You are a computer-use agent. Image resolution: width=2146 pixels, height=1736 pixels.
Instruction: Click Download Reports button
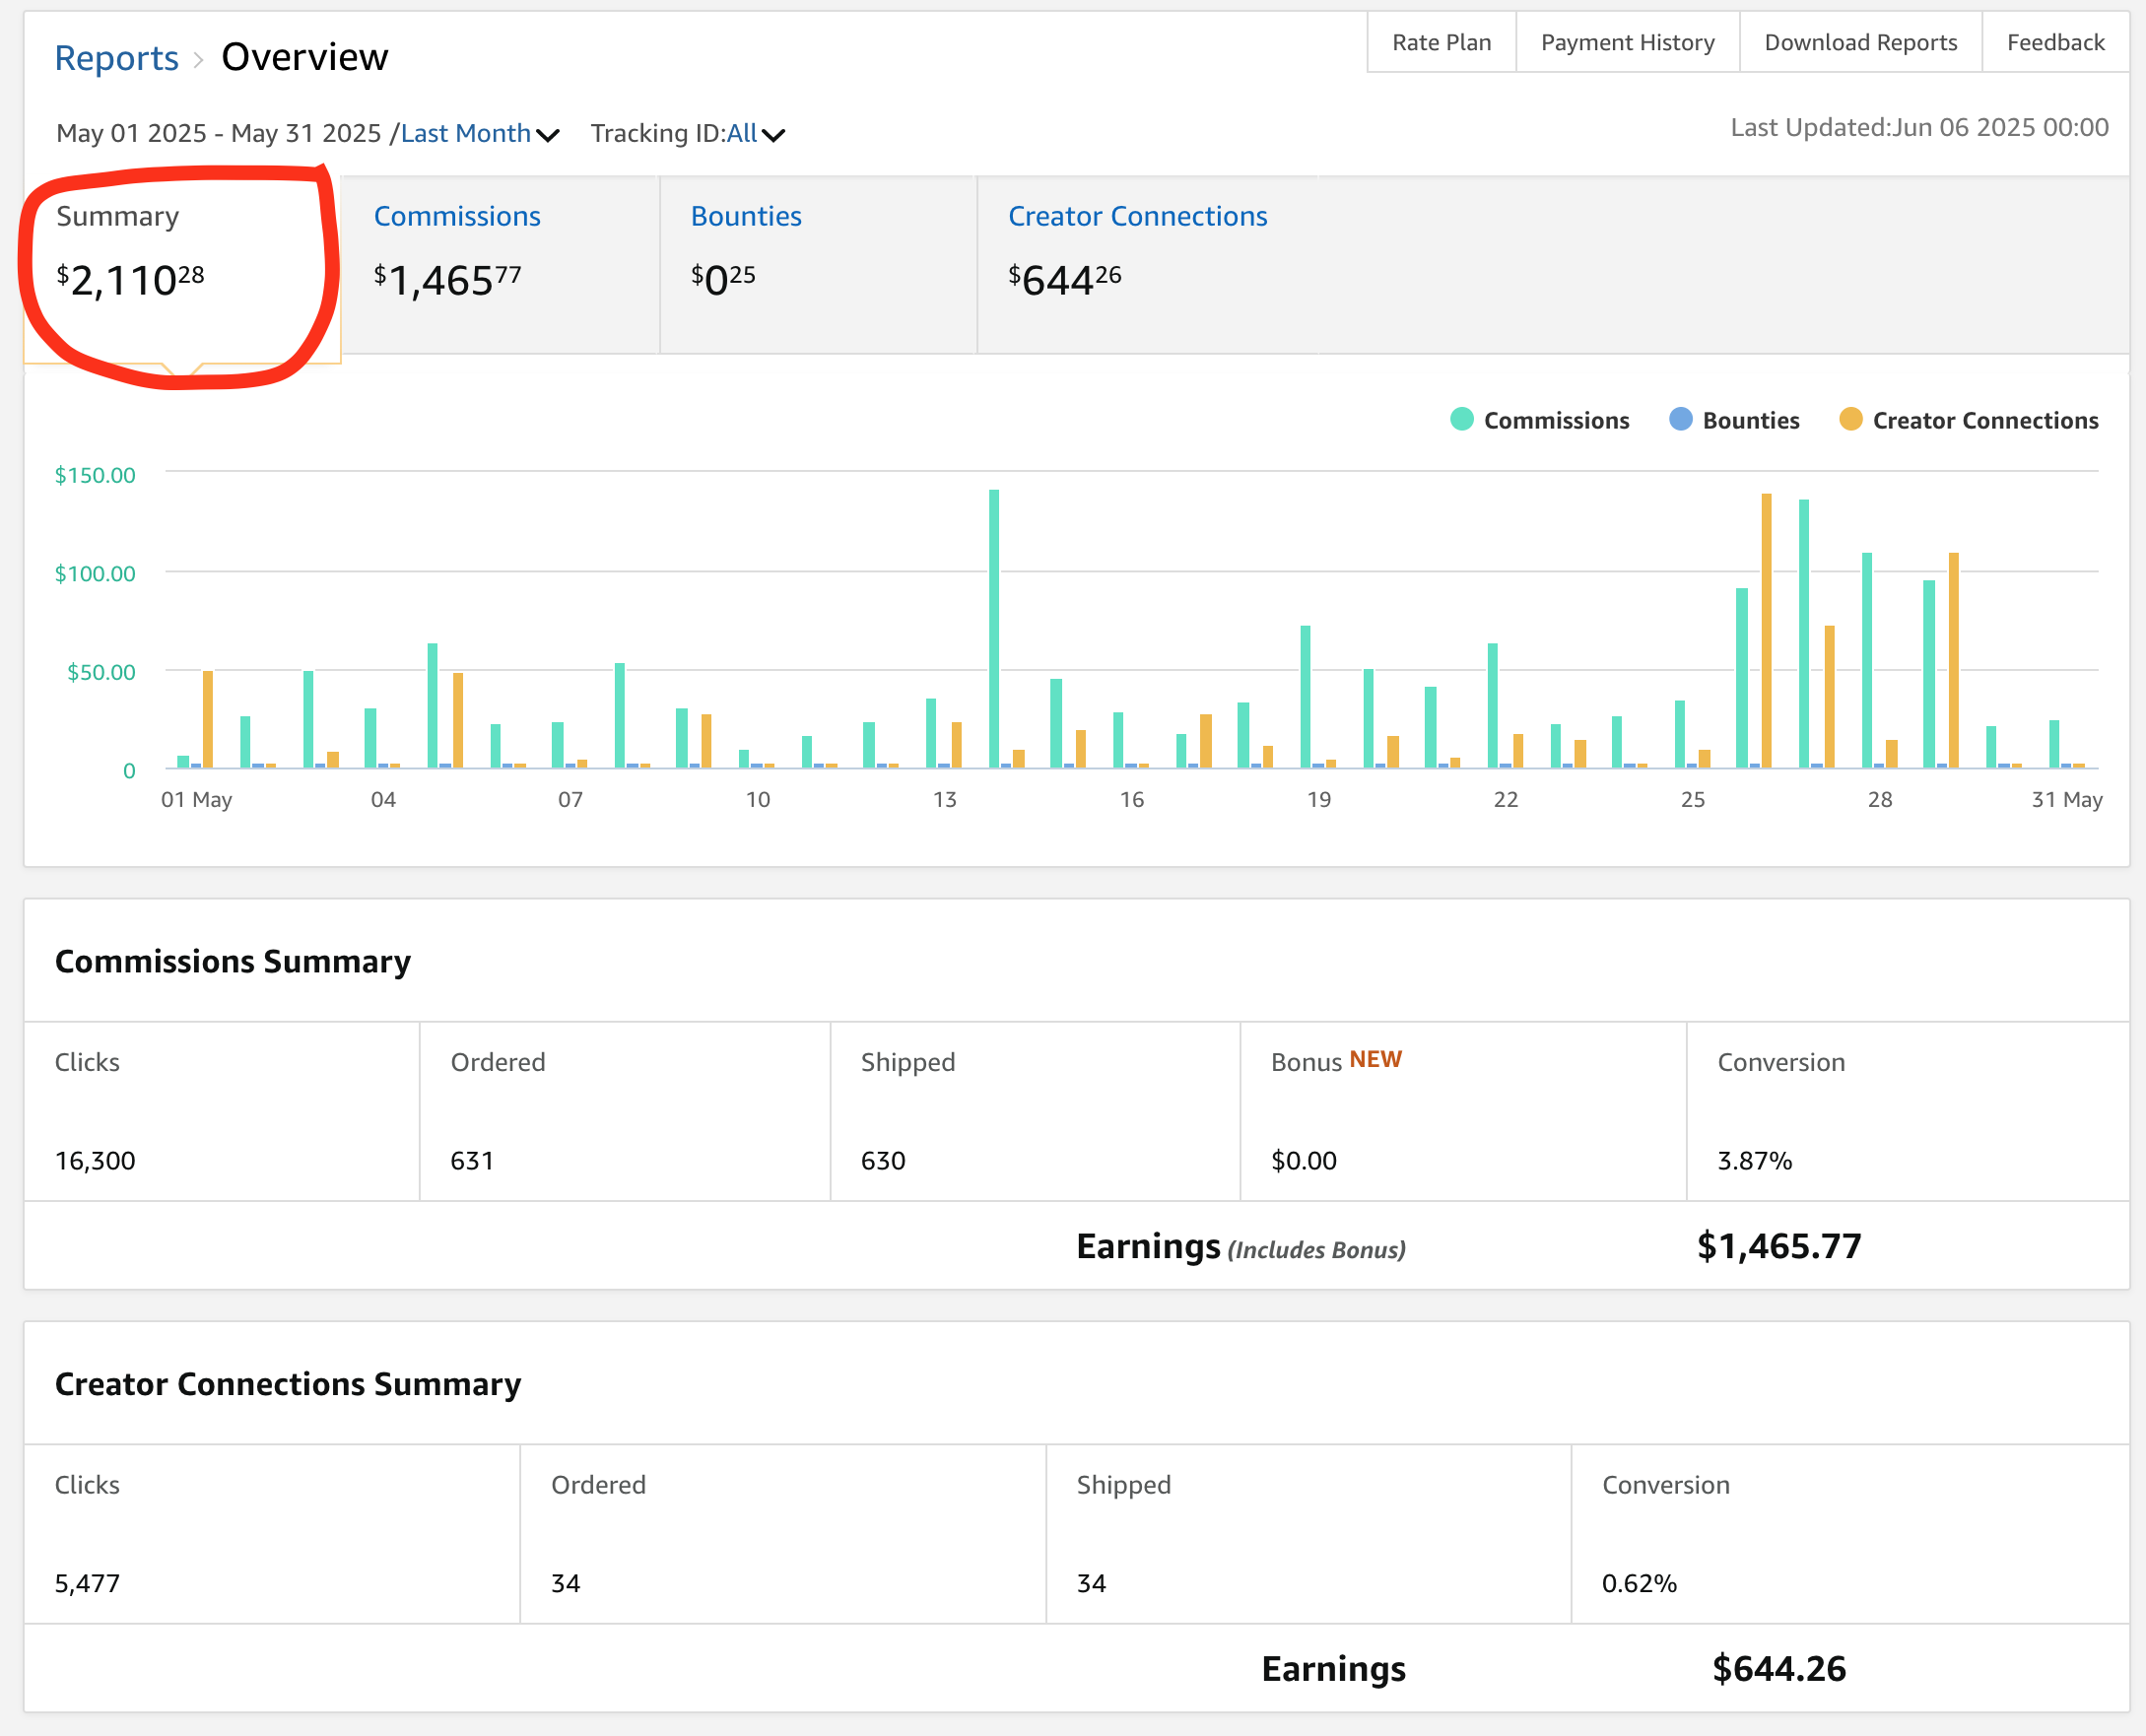click(1860, 42)
